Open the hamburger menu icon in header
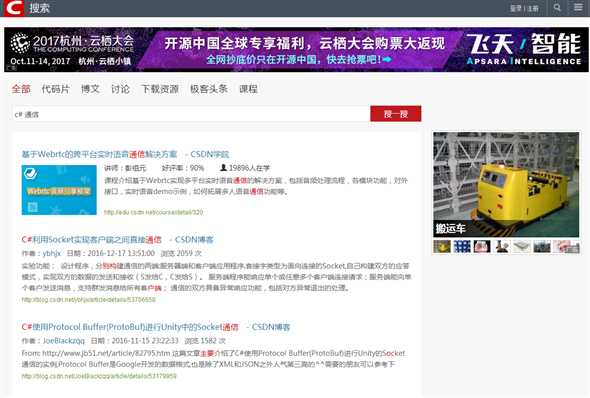This screenshot has width=590, height=398. pos(578,7)
